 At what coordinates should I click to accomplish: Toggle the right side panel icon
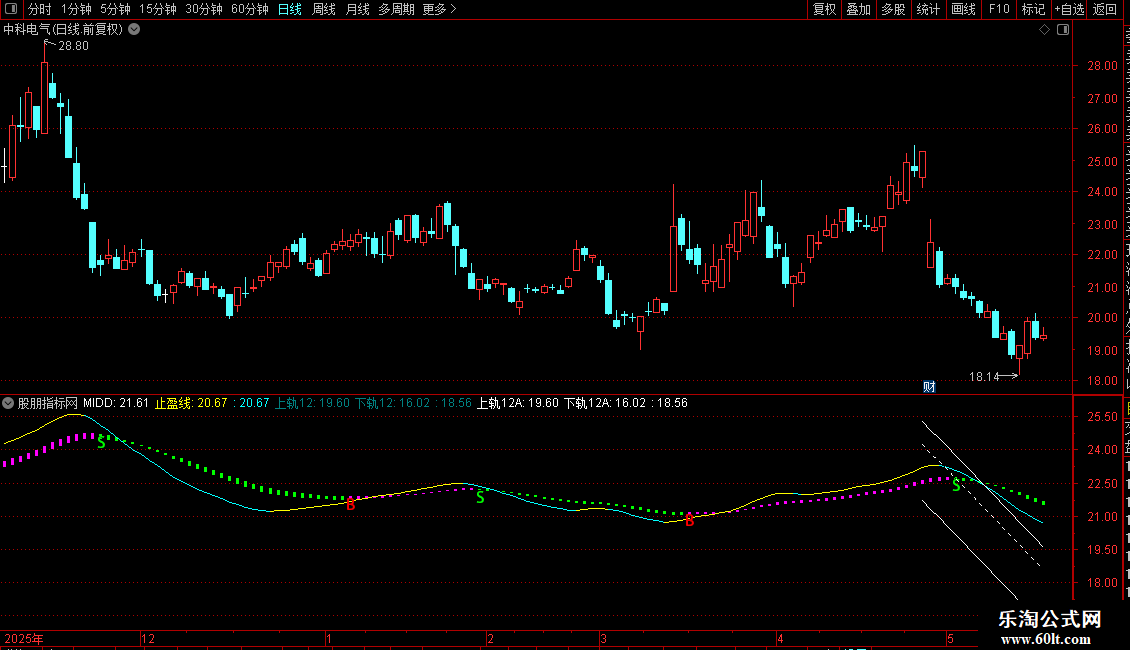pos(1063,30)
